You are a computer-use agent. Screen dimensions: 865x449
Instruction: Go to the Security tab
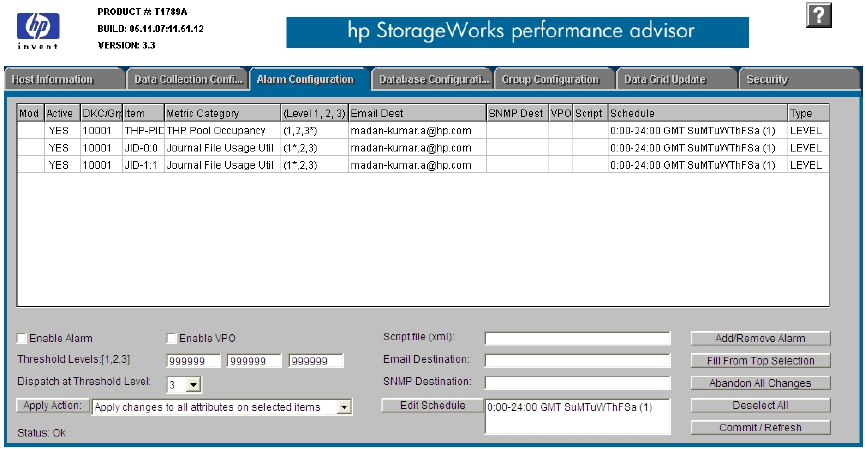click(767, 79)
